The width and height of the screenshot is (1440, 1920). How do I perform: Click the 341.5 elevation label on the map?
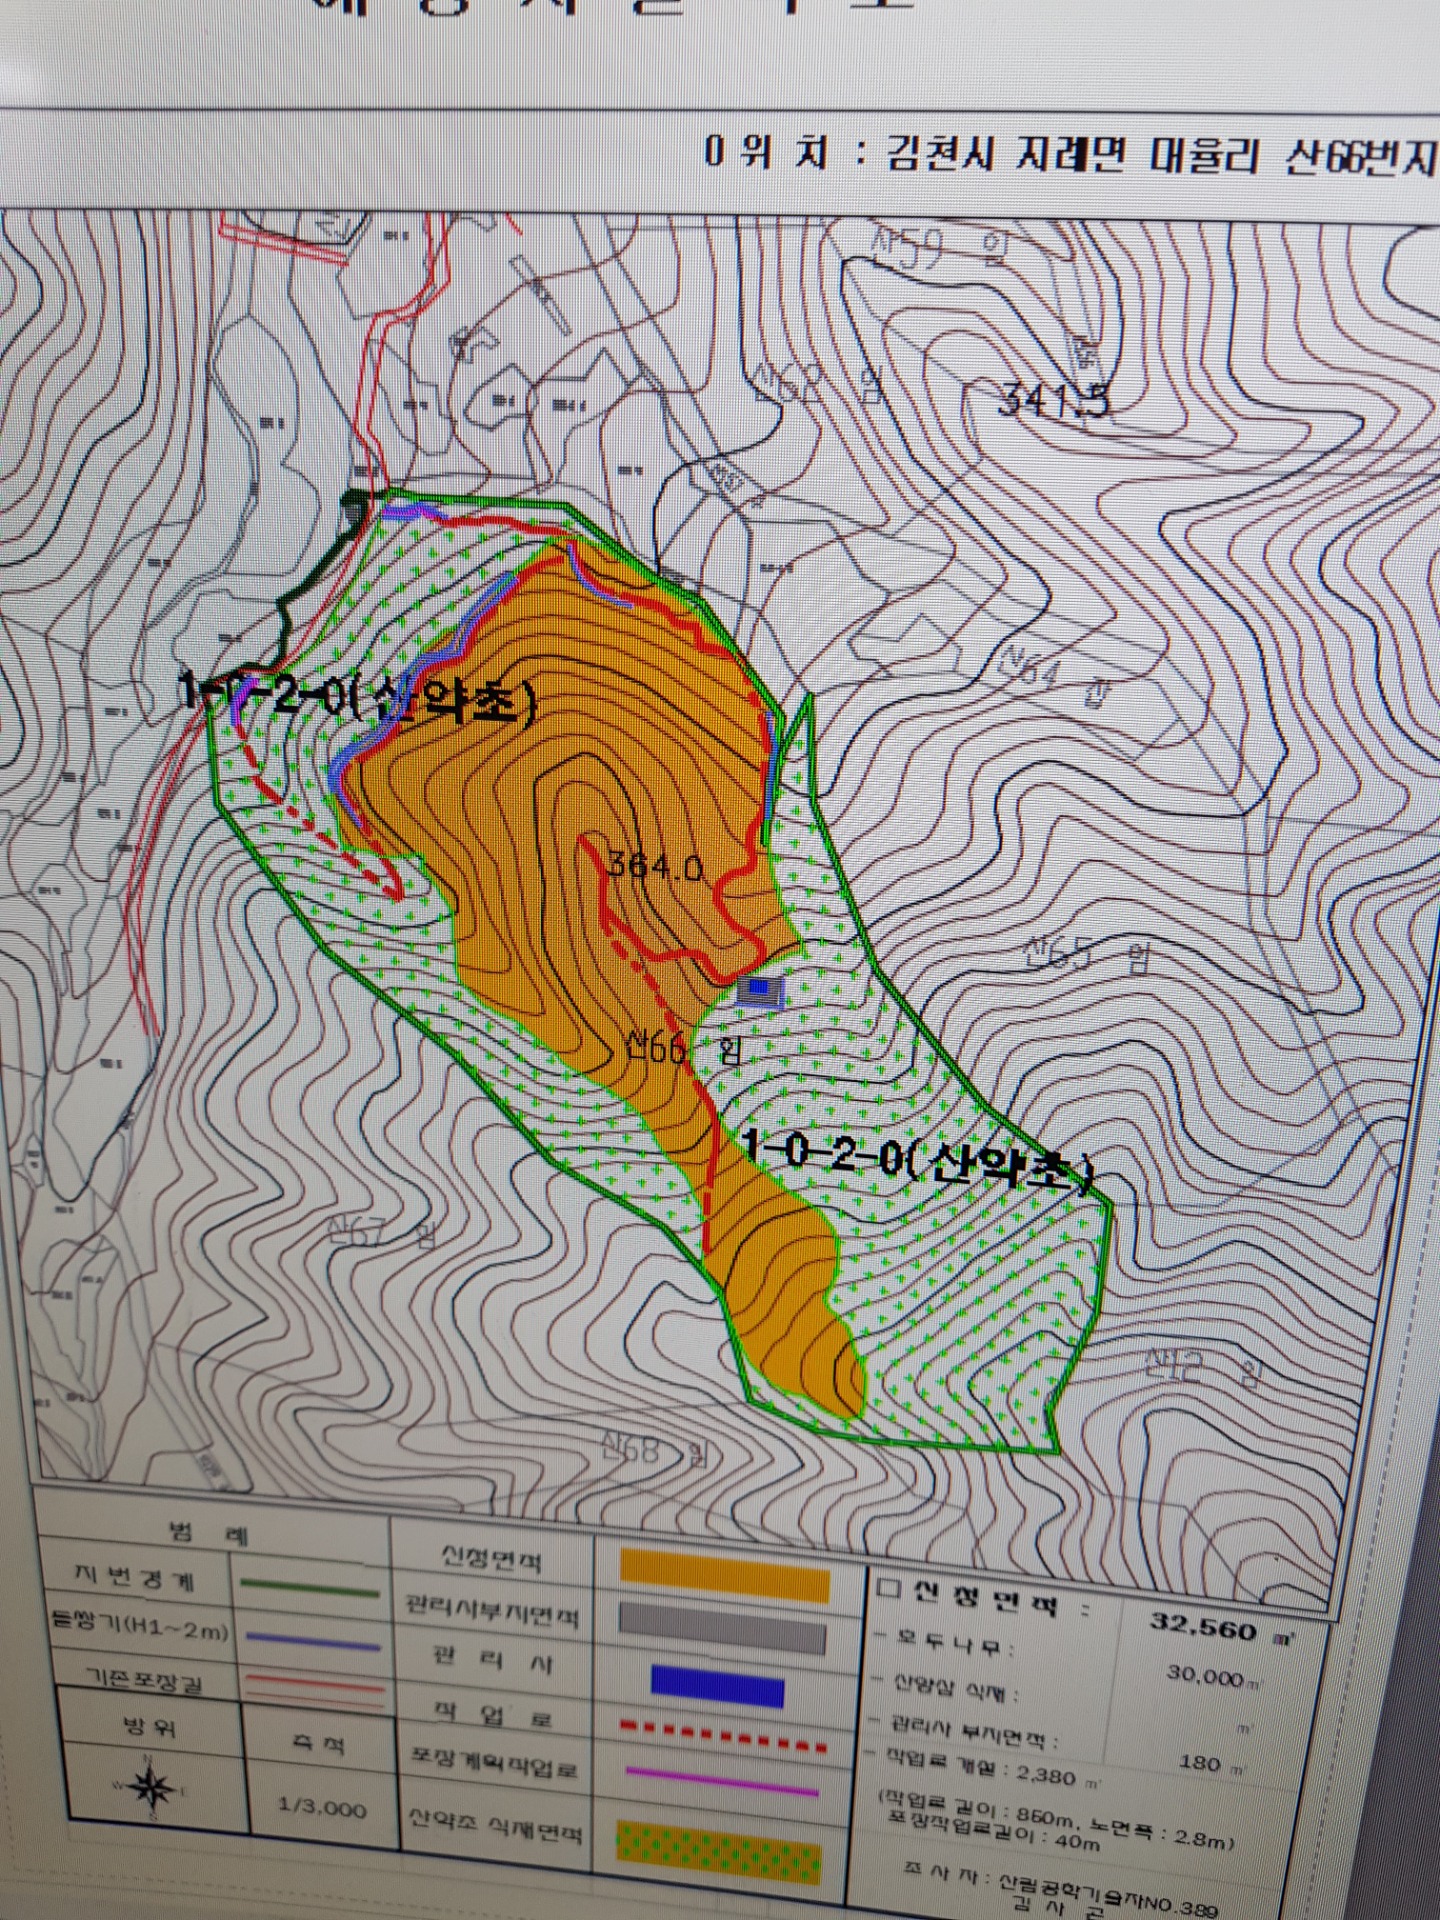(x=1053, y=400)
